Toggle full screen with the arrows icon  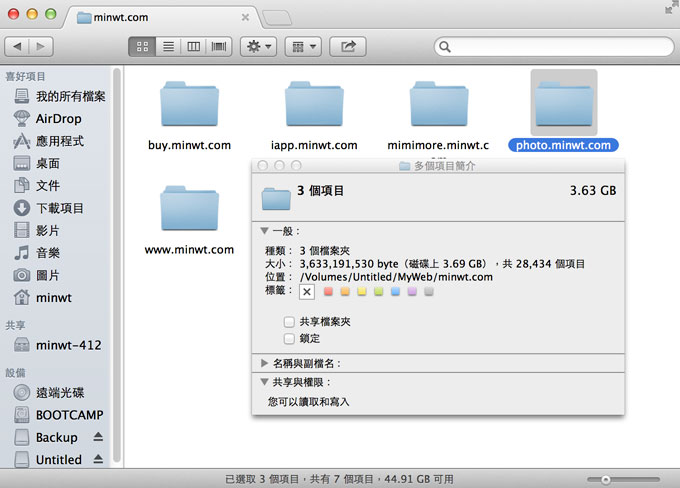click(x=672, y=7)
